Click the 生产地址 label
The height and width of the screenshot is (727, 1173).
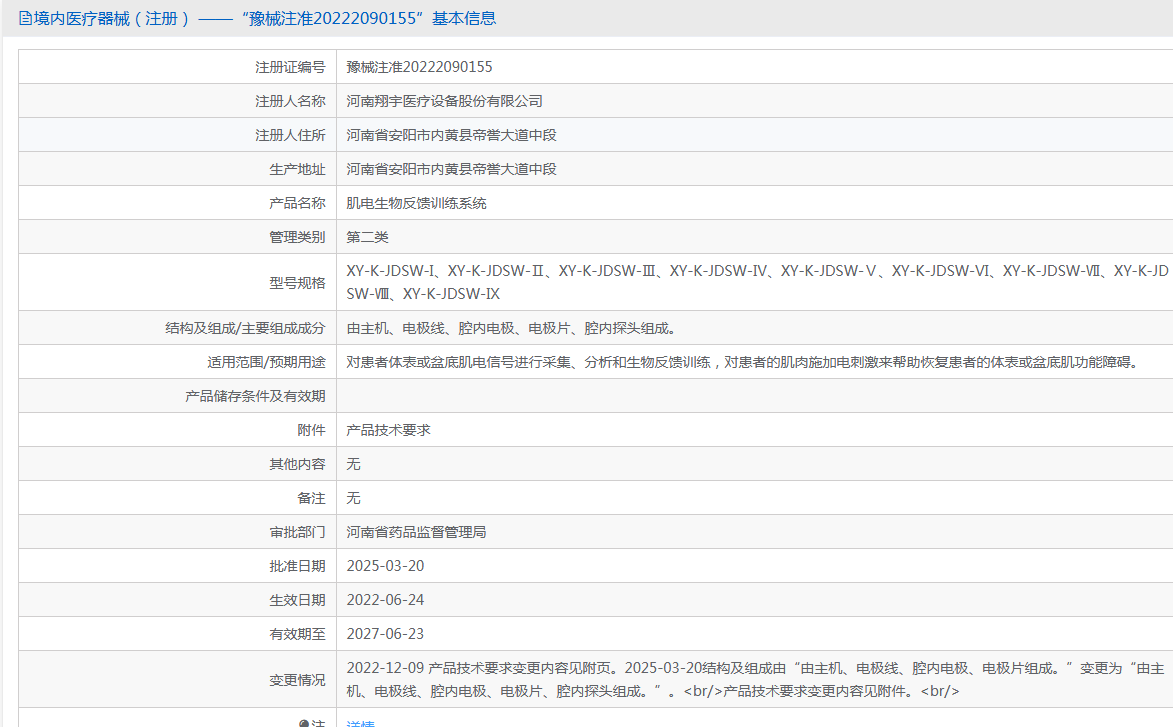(x=297, y=169)
